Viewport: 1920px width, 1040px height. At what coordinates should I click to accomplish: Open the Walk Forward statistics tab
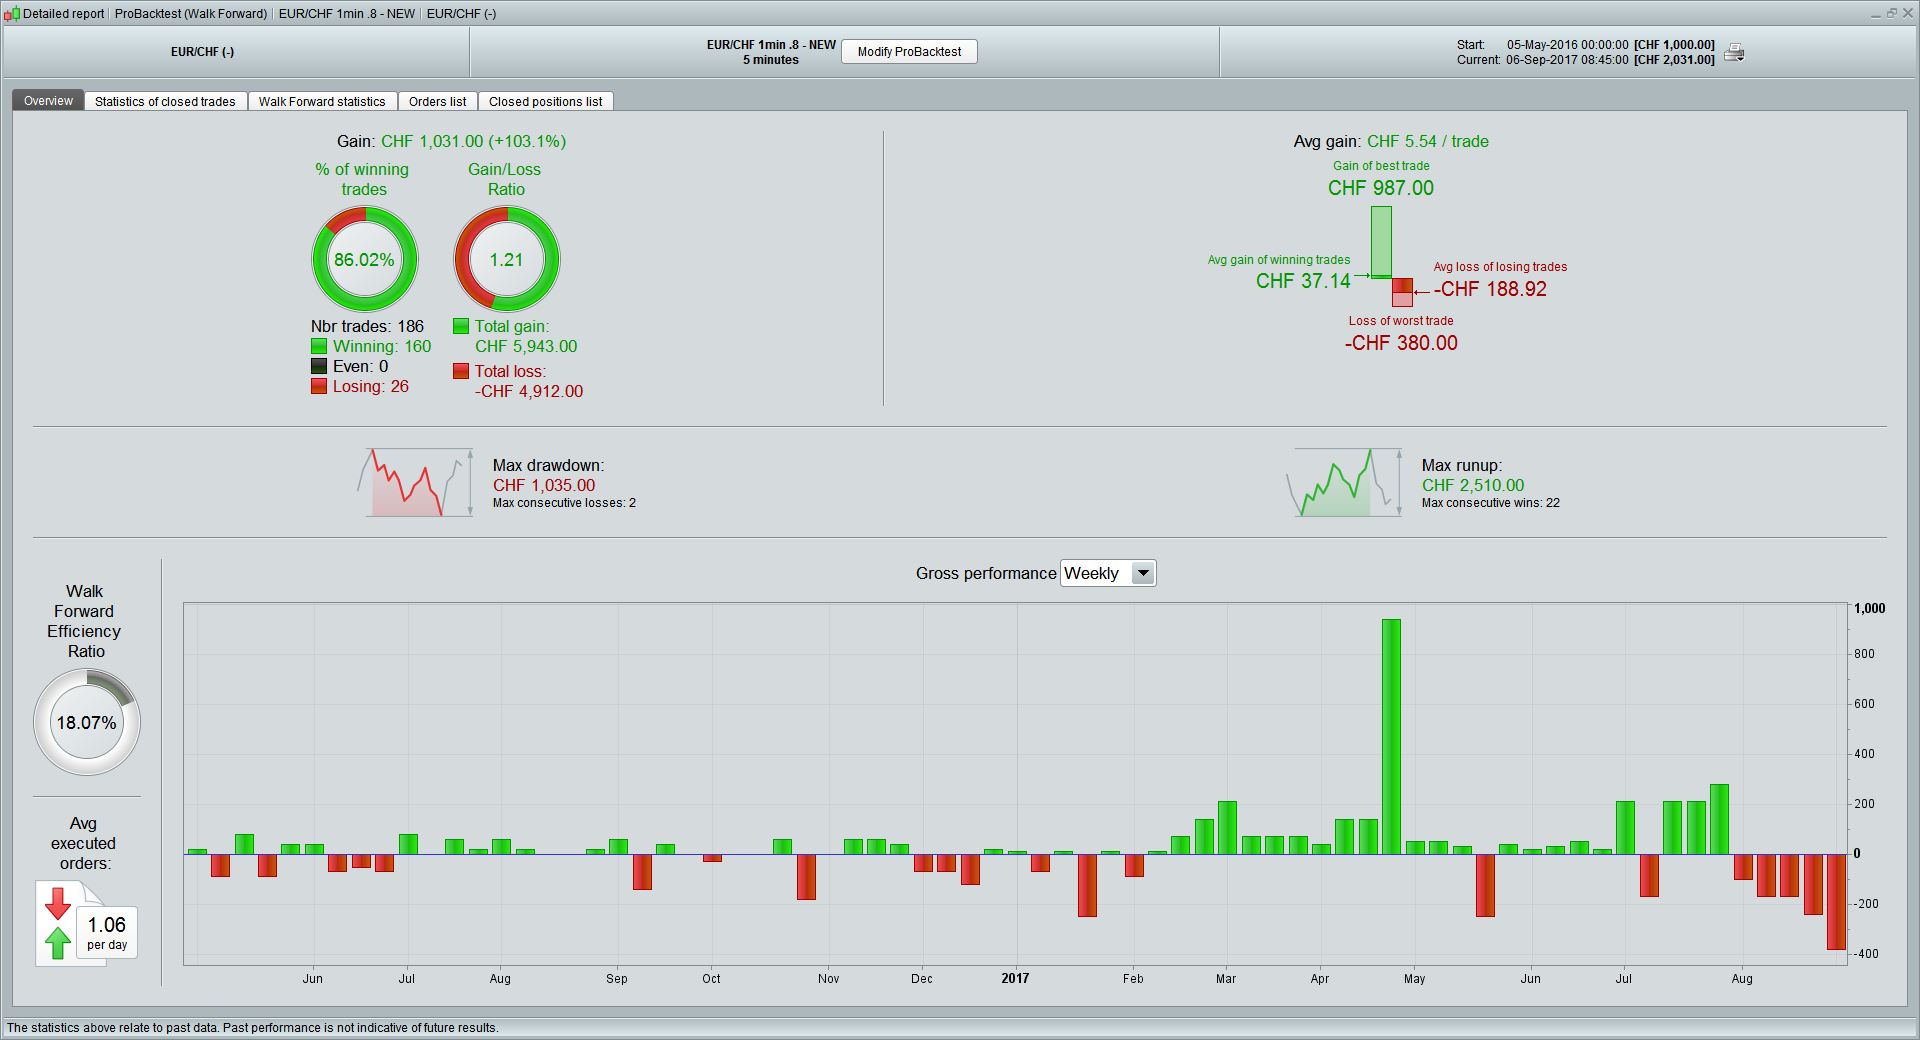point(322,101)
